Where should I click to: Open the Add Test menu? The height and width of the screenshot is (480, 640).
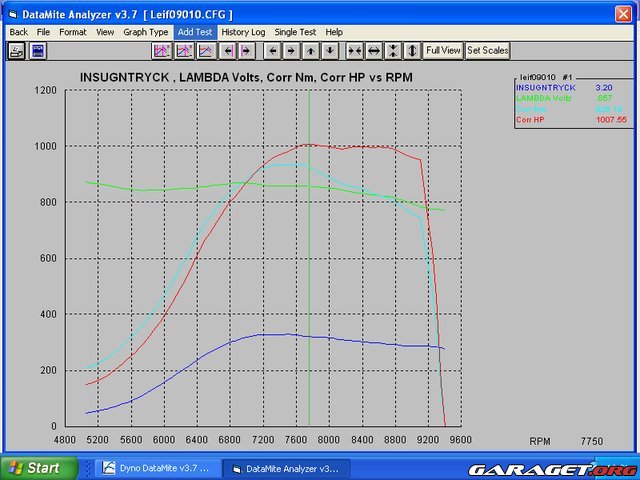[195, 32]
